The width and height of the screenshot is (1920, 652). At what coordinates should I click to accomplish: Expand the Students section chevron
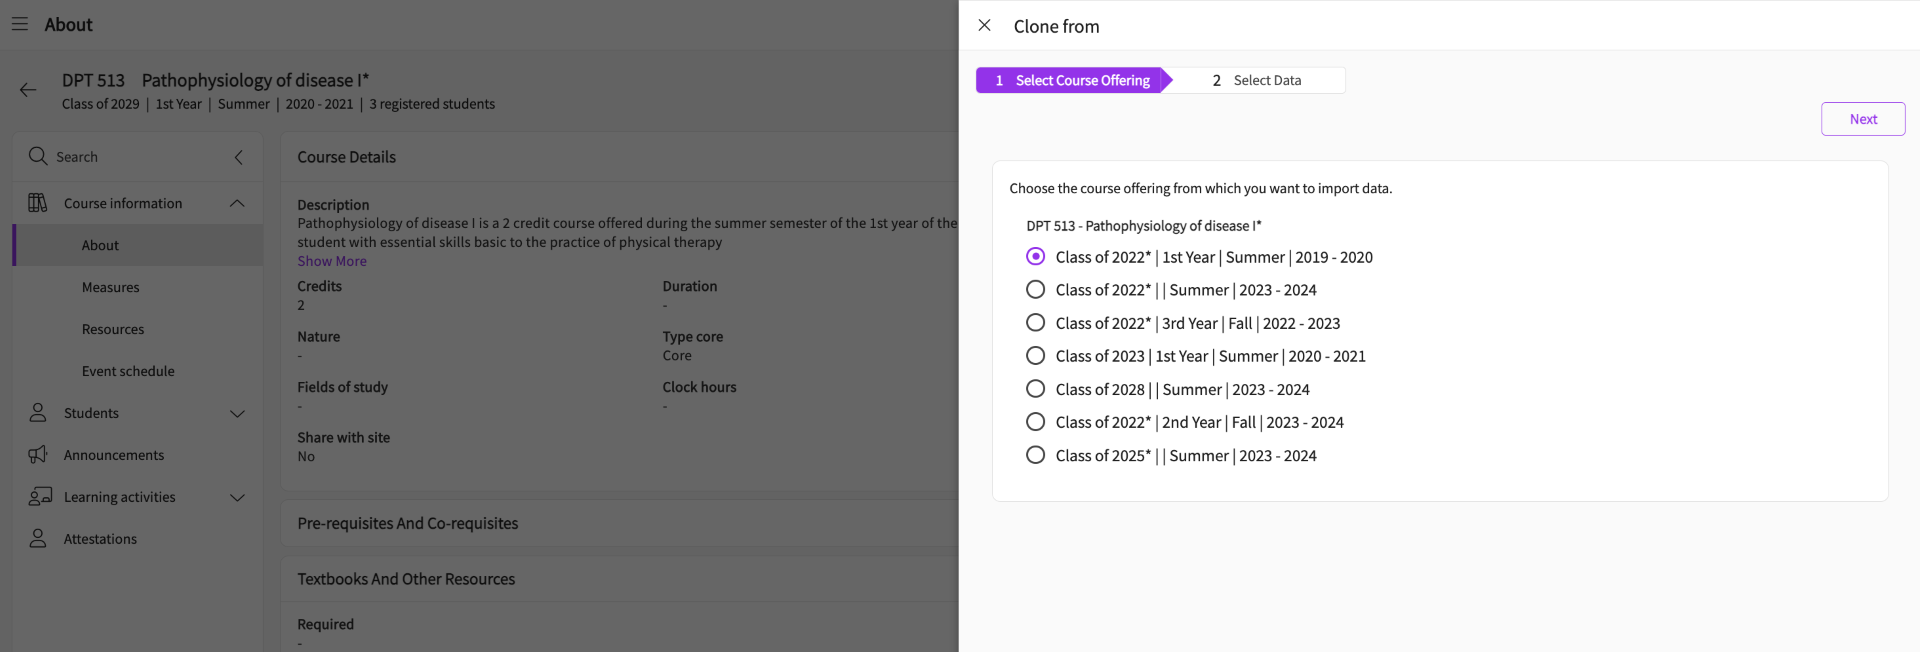pos(237,413)
